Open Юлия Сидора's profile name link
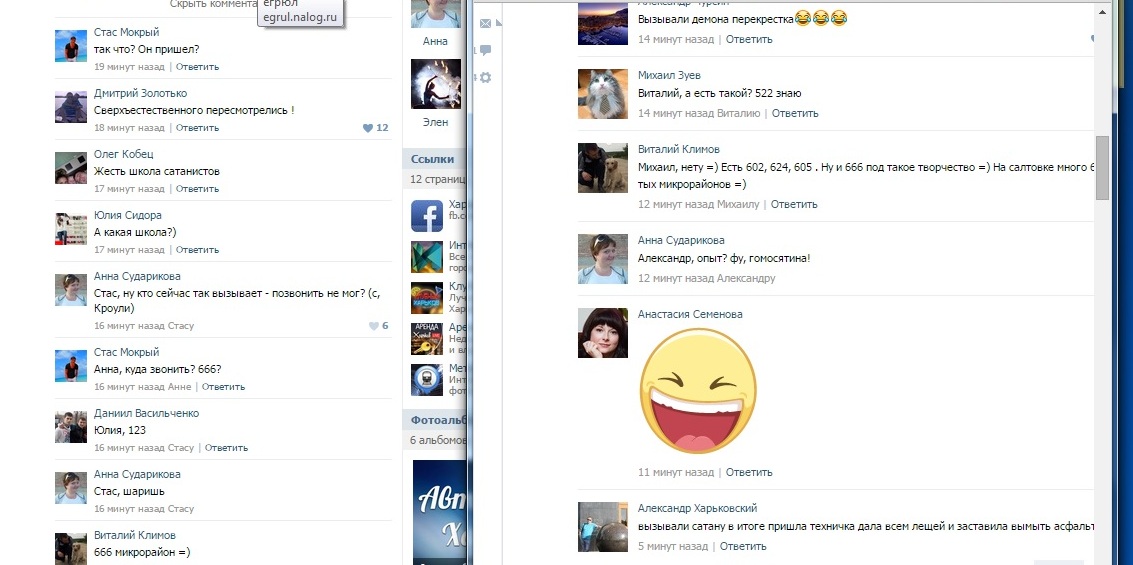Image resolution: width=1133 pixels, height=565 pixels. coord(128,215)
